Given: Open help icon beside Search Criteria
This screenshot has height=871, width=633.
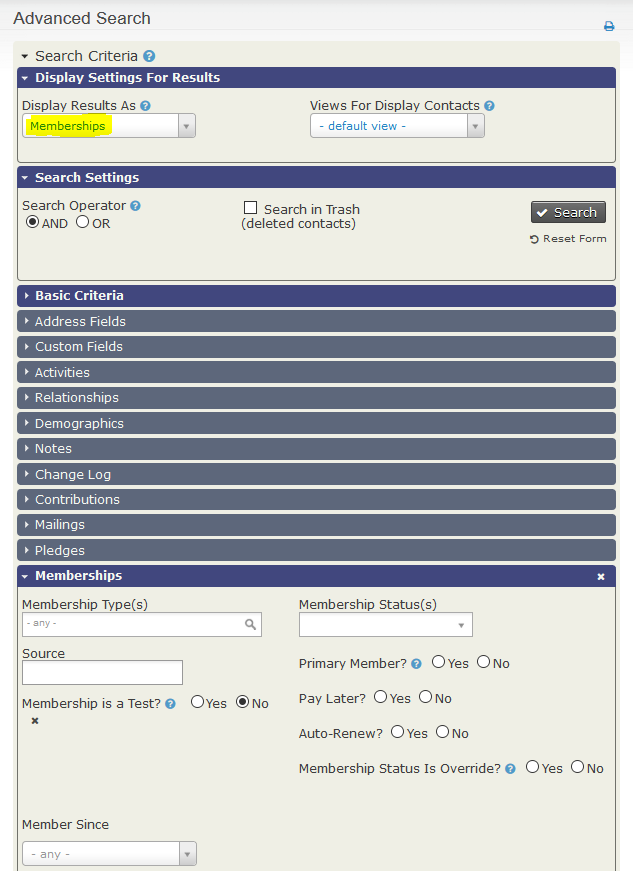Looking at the screenshot, I should [149, 57].
